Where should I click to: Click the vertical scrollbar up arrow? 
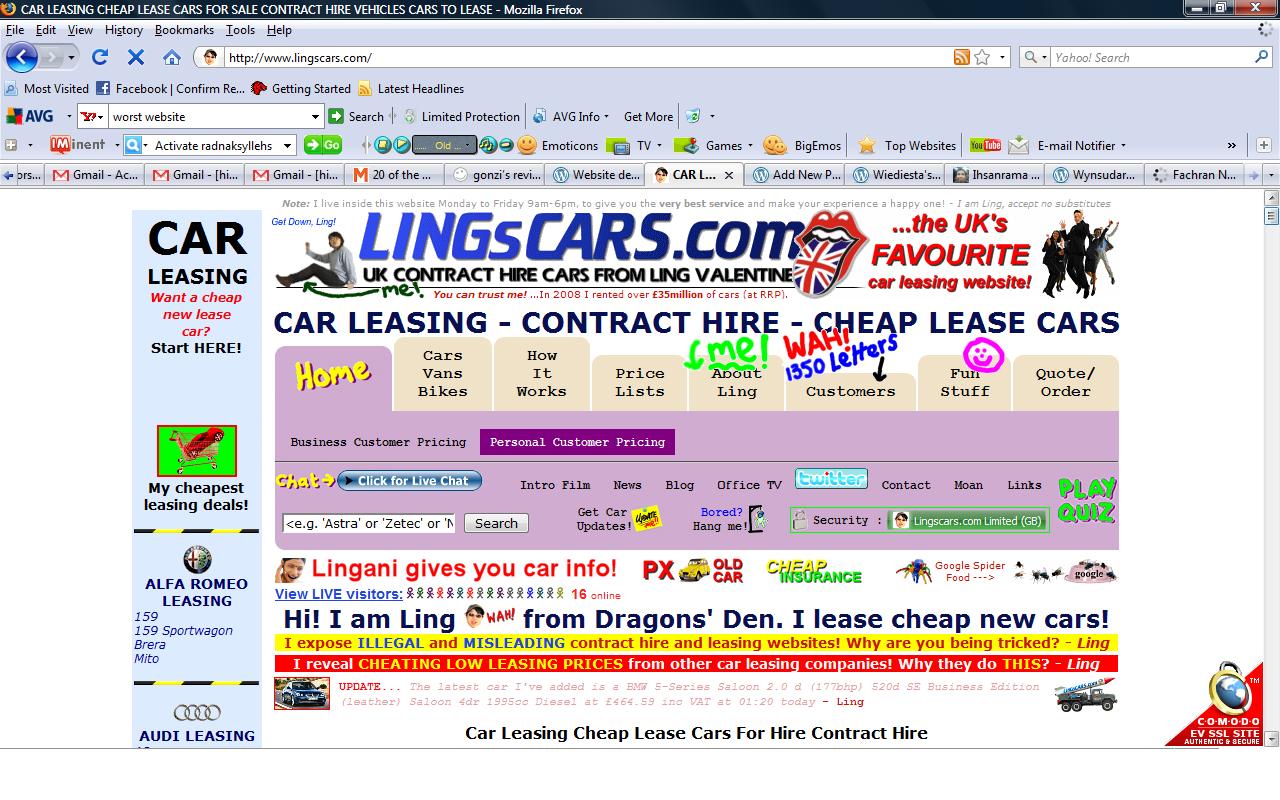(x=1272, y=197)
